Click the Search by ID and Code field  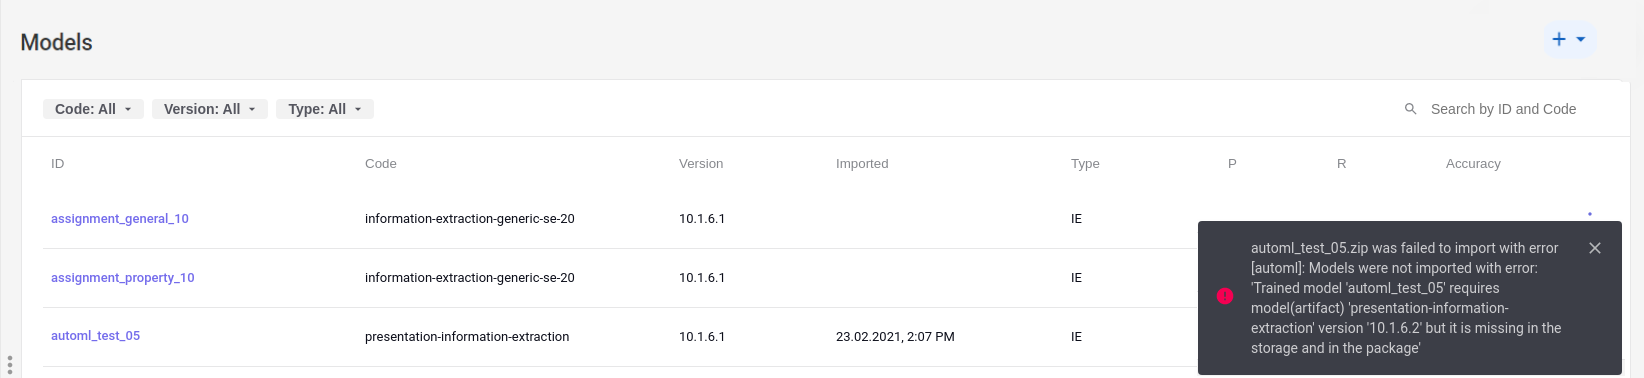click(x=1504, y=109)
